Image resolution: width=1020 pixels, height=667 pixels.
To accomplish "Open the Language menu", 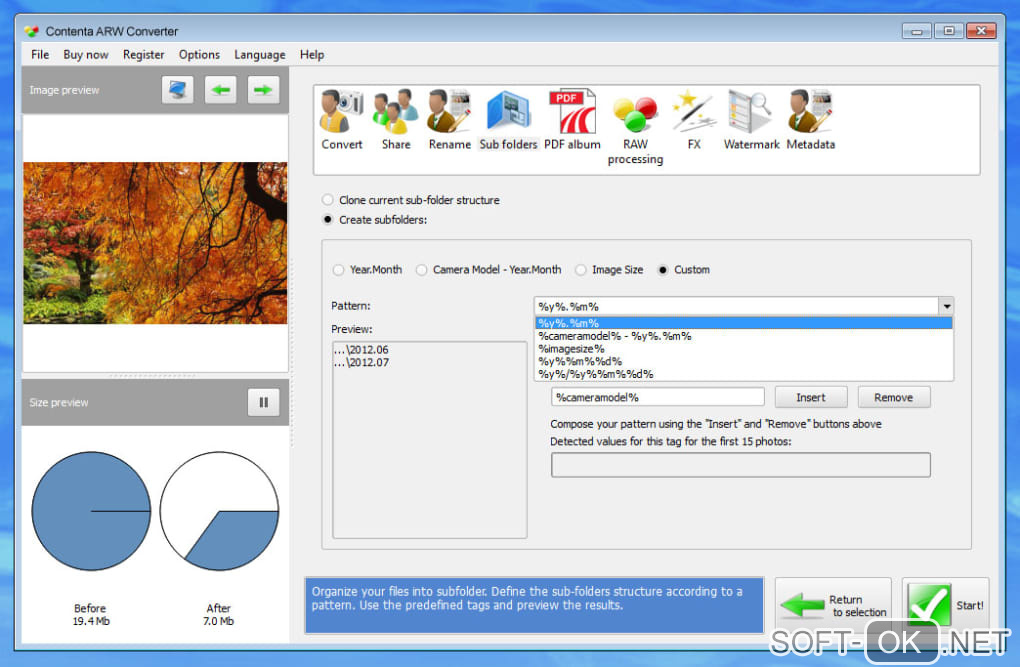I will (260, 55).
